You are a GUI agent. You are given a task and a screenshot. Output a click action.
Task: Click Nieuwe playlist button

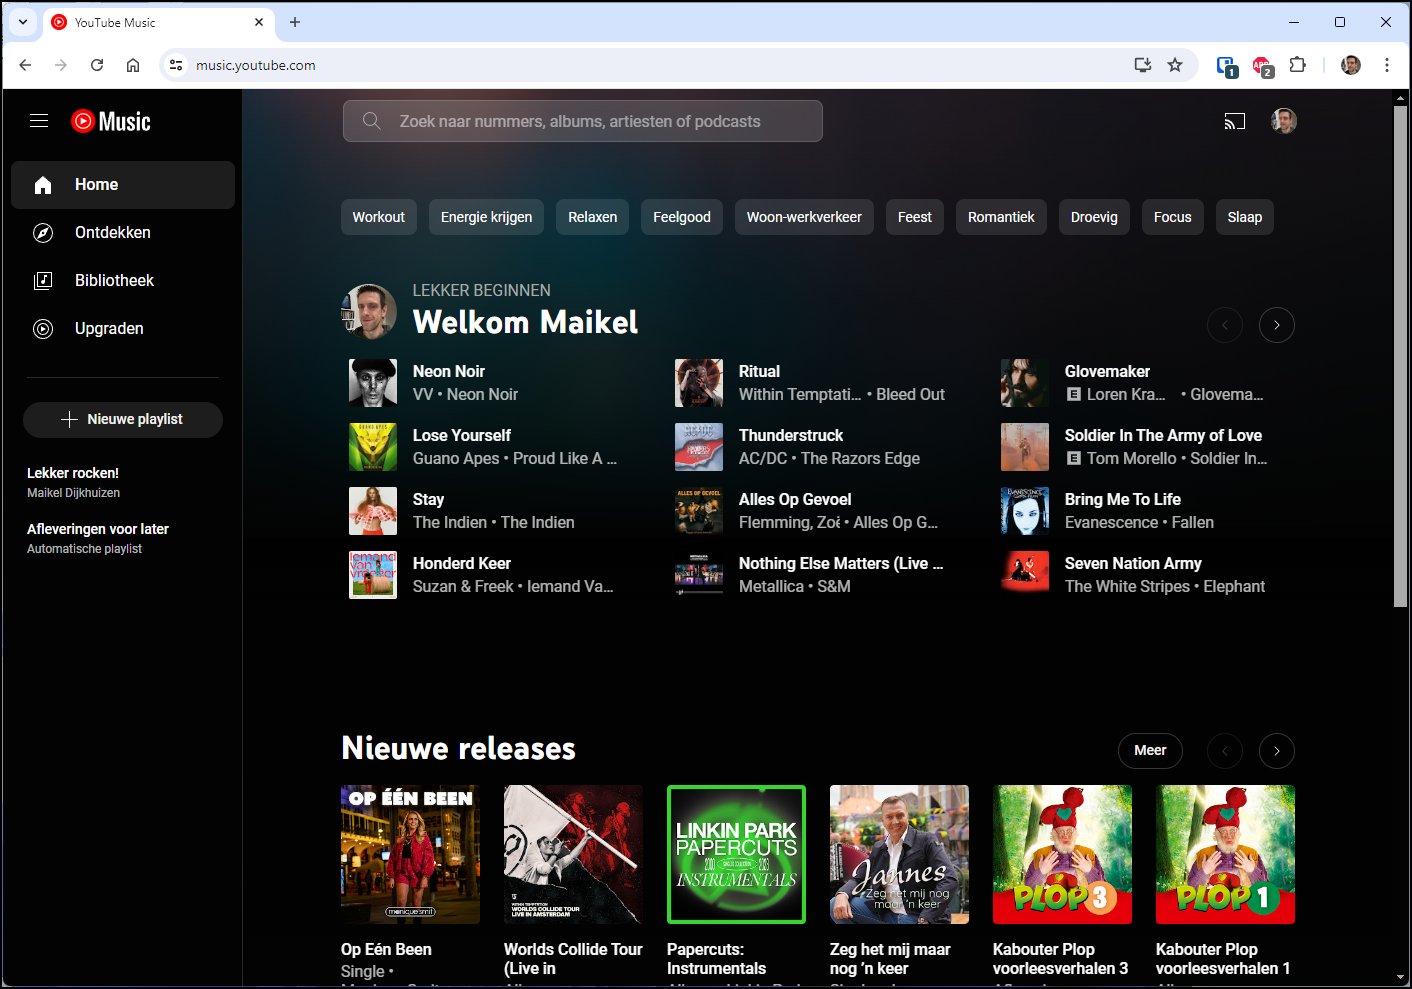pyautogui.click(x=123, y=420)
